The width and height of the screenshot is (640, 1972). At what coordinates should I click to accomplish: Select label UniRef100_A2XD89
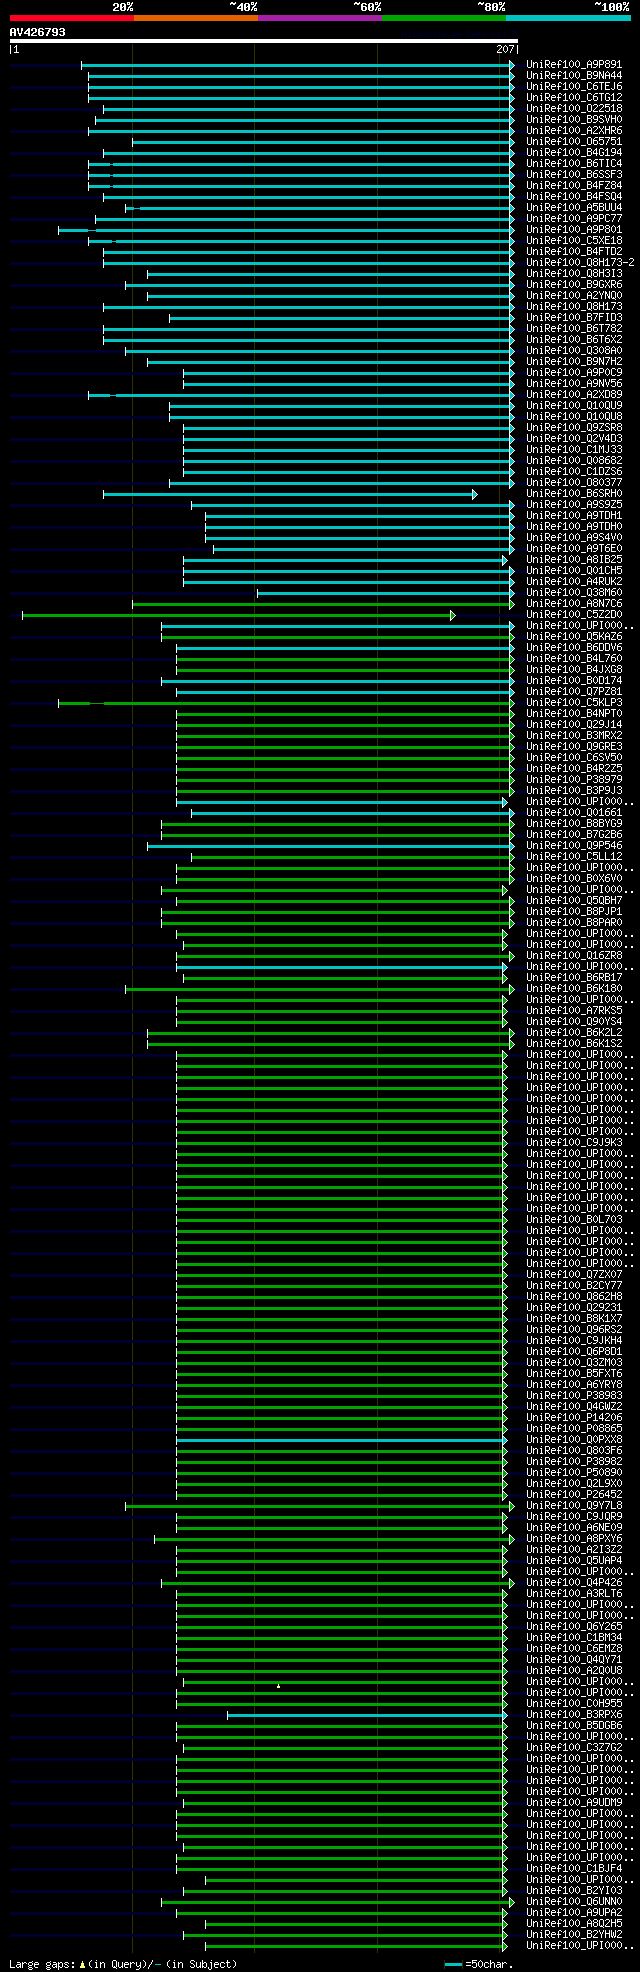574,395
